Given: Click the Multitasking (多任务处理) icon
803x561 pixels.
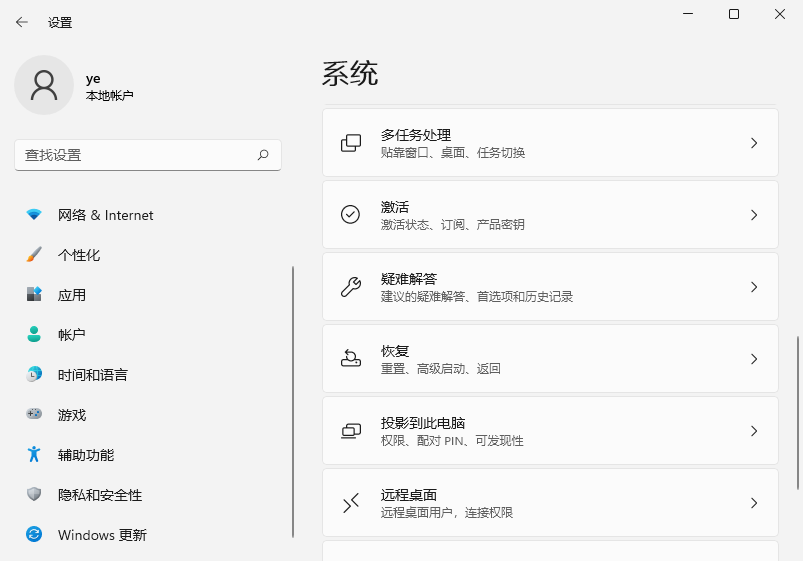Looking at the screenshot, I should 351,143.
